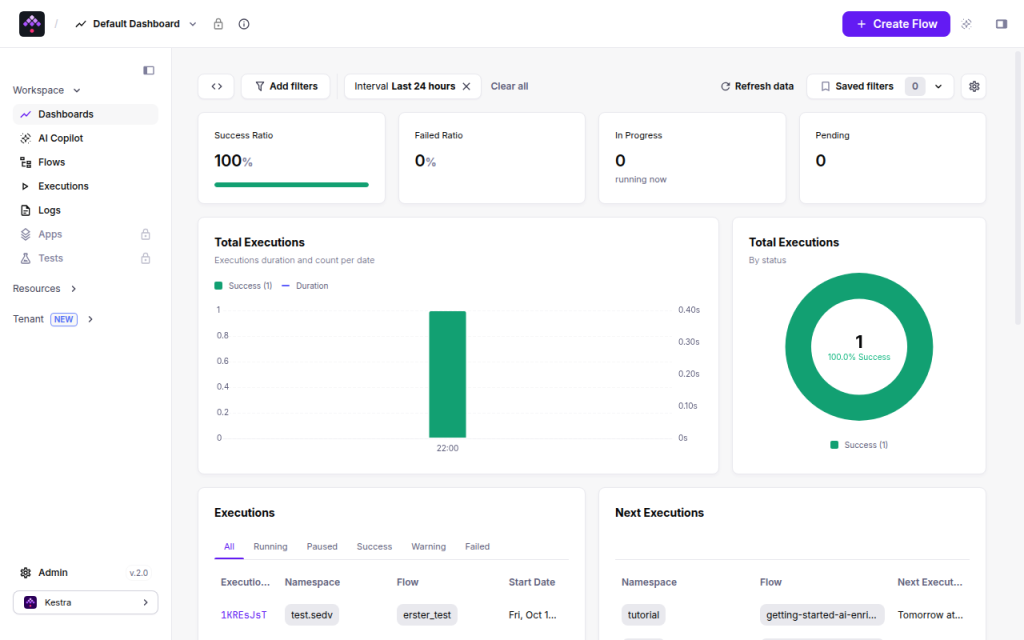Click the green donut chart ring
The height and width of the screenshot is (640, 1024).
[x=798, y=347]
